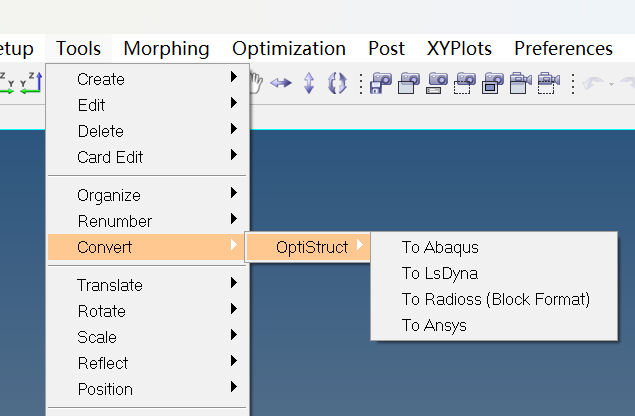Click the circular rotate arrows icon
The height and width of the screenshot is (416, 635).
pyautogui.click(x=337, y=83)
